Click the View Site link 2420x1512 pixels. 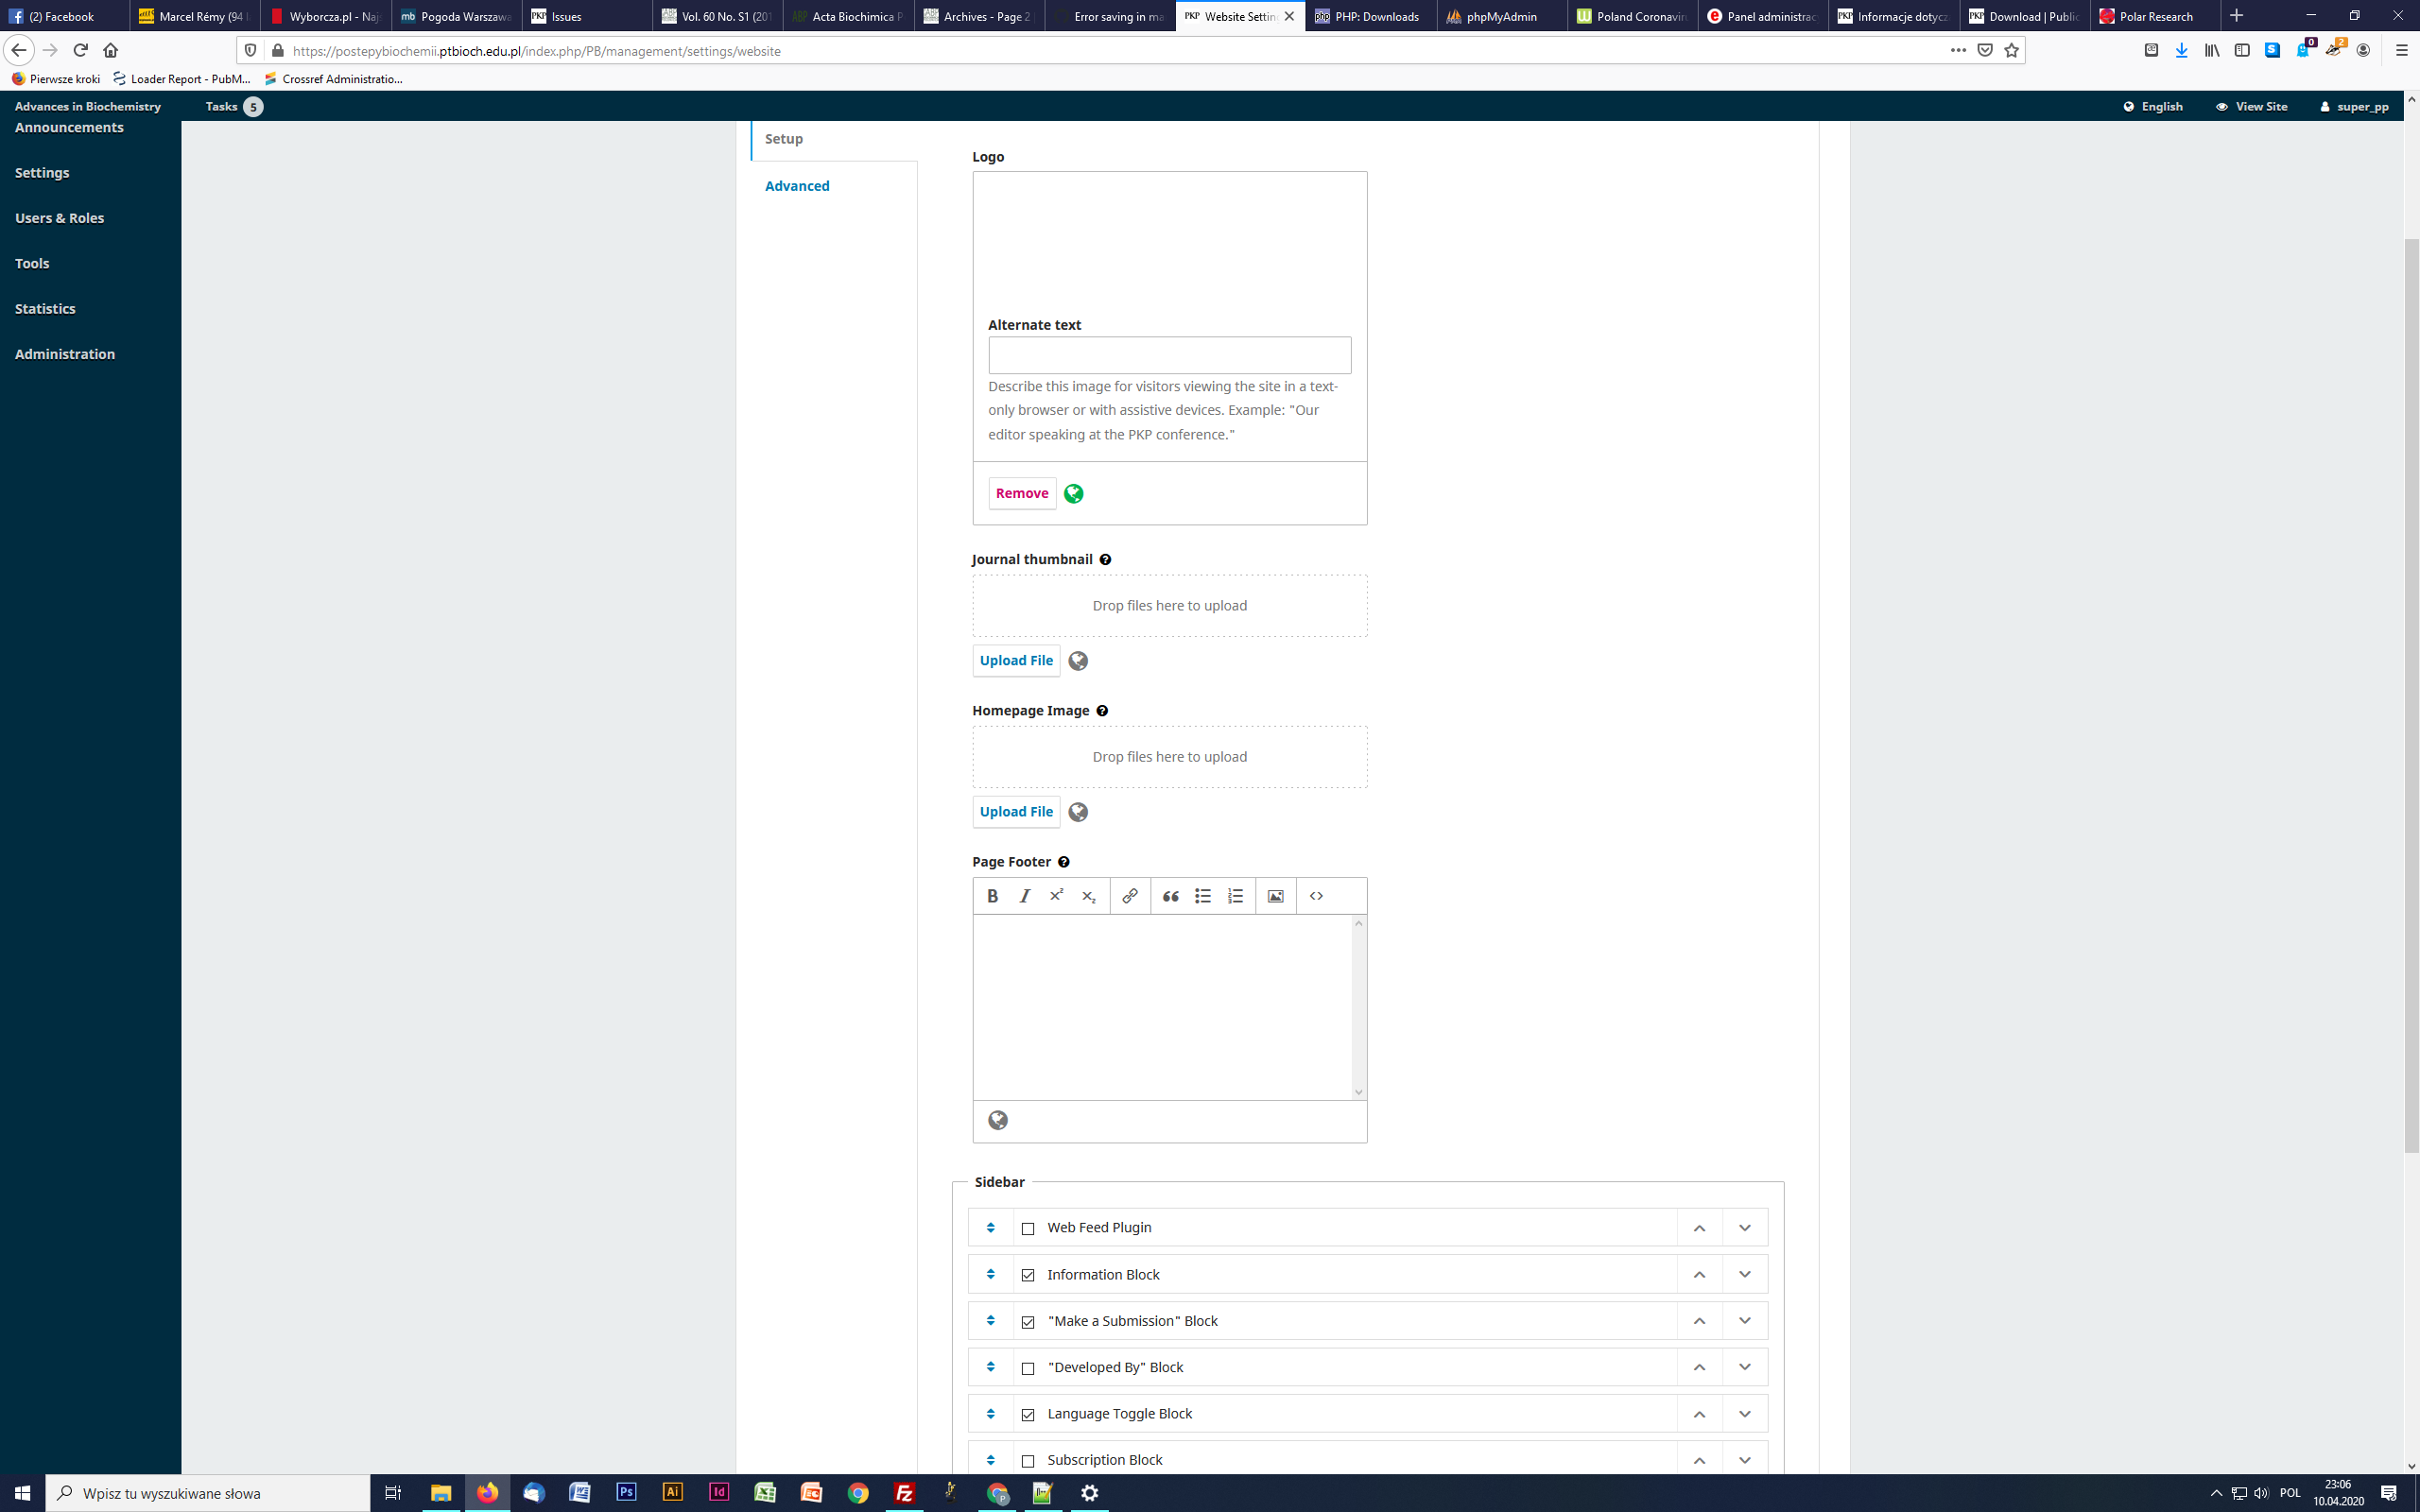click(x=2251, y=106)
